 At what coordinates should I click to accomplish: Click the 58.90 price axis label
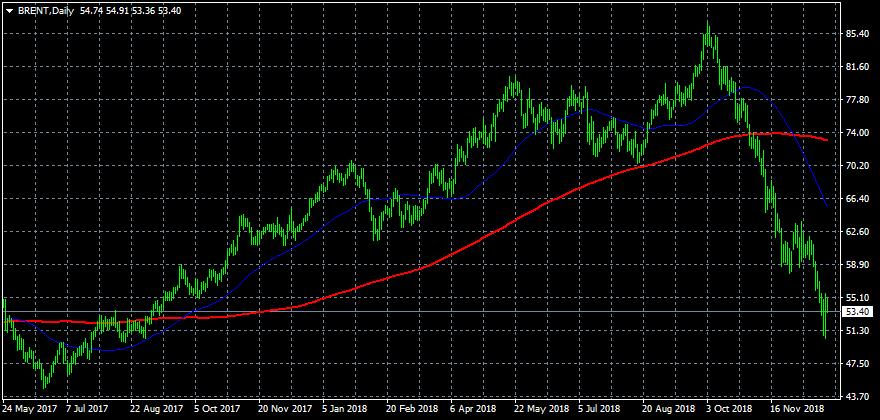[856, 265]
